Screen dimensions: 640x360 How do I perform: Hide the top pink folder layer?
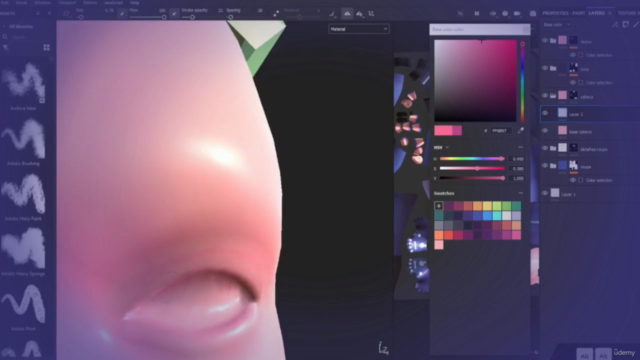pos(545,40)
